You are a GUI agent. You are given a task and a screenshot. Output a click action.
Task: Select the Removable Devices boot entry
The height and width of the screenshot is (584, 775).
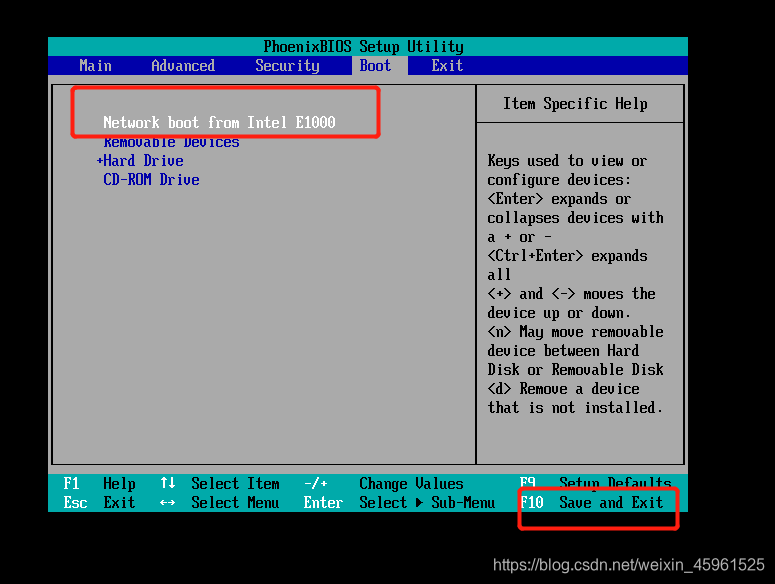[171, 142]
